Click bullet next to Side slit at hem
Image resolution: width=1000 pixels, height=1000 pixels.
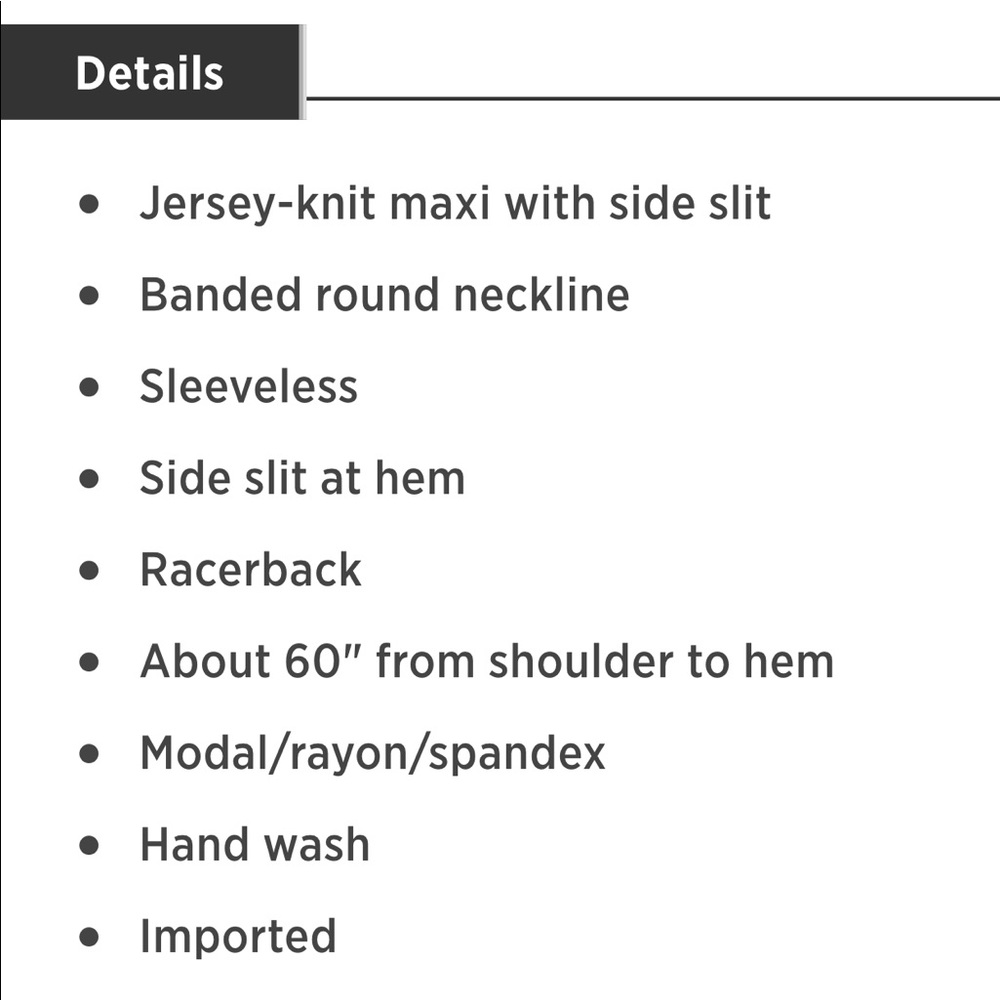pos(89,479)
